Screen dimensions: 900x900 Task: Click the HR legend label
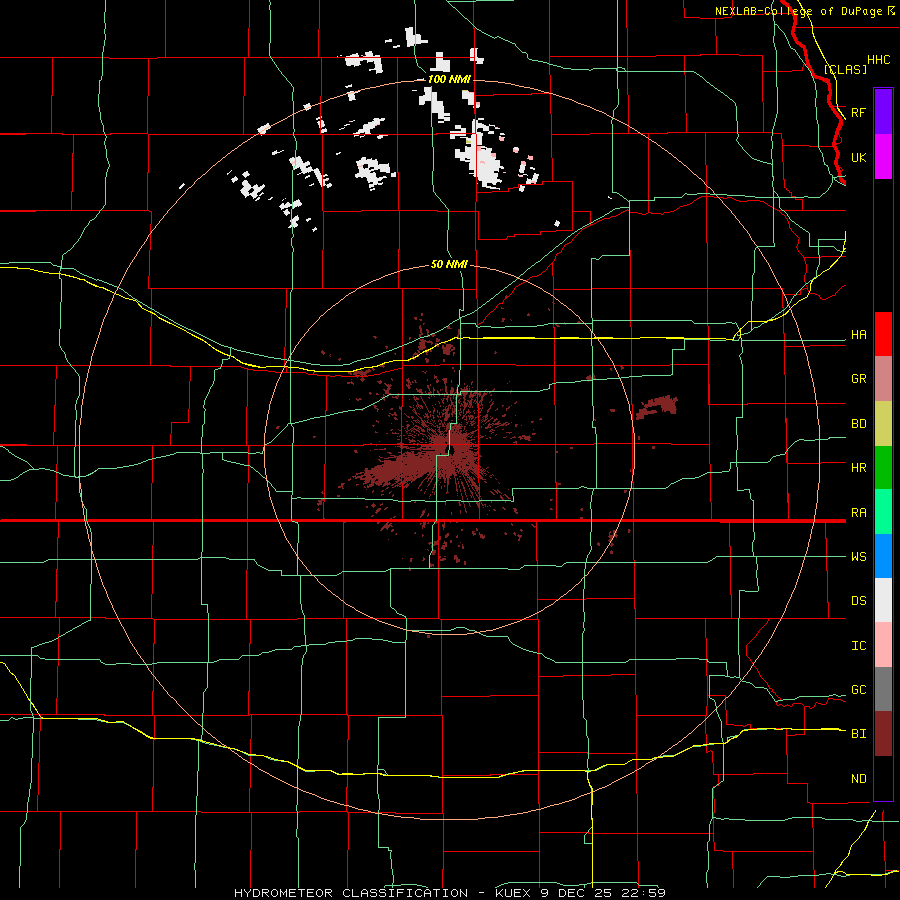tap(858, 468)
